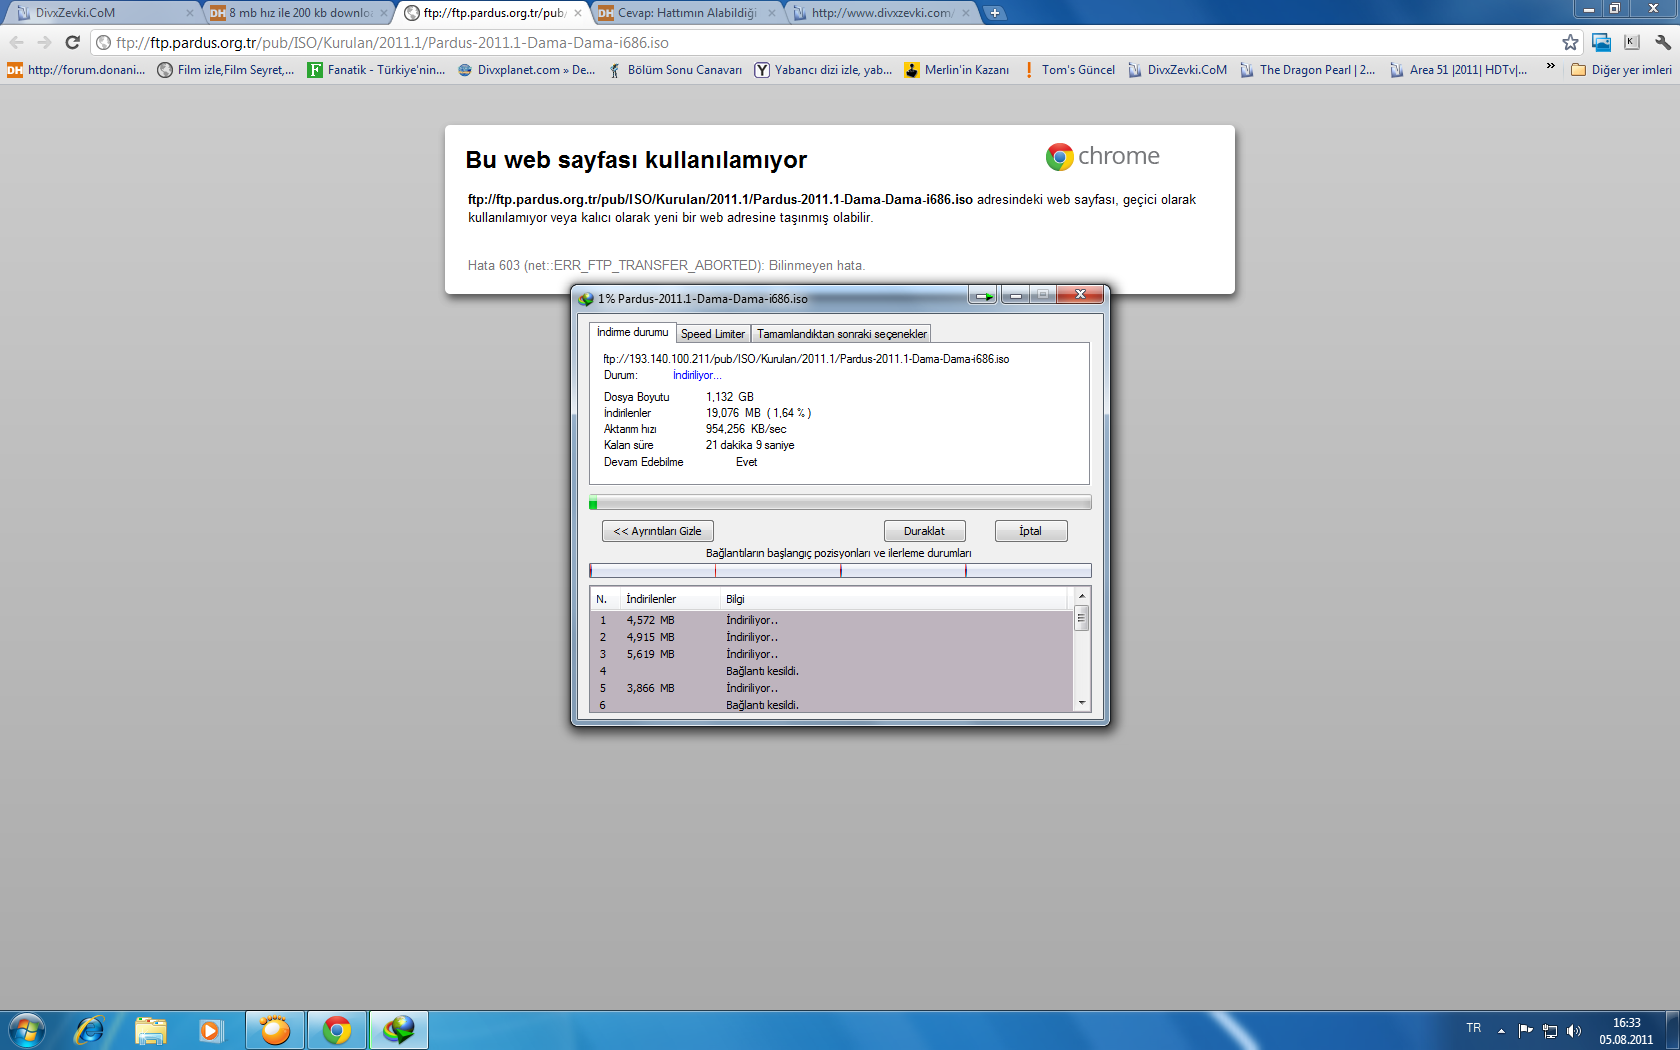Switch to Chrome on the taskbar
Viewport: 1680px width, 1050px height.
[337, 1030]
